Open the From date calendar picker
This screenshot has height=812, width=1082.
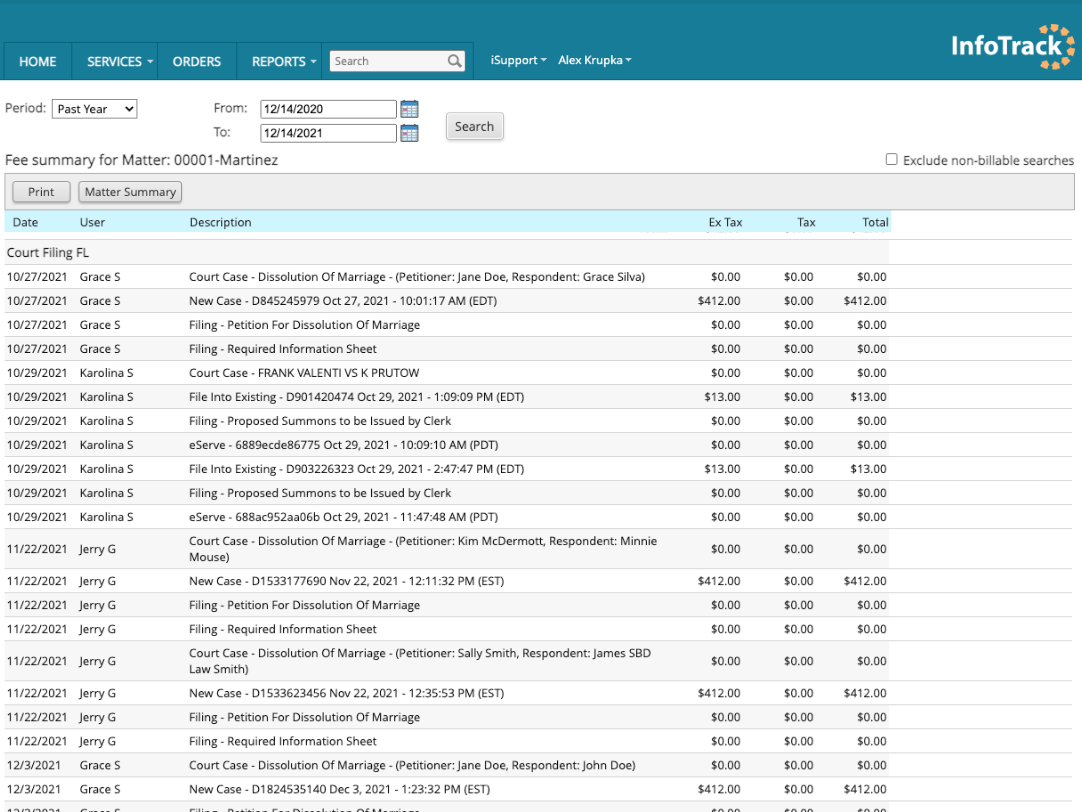pyautogui.click(x=409, y=109)
